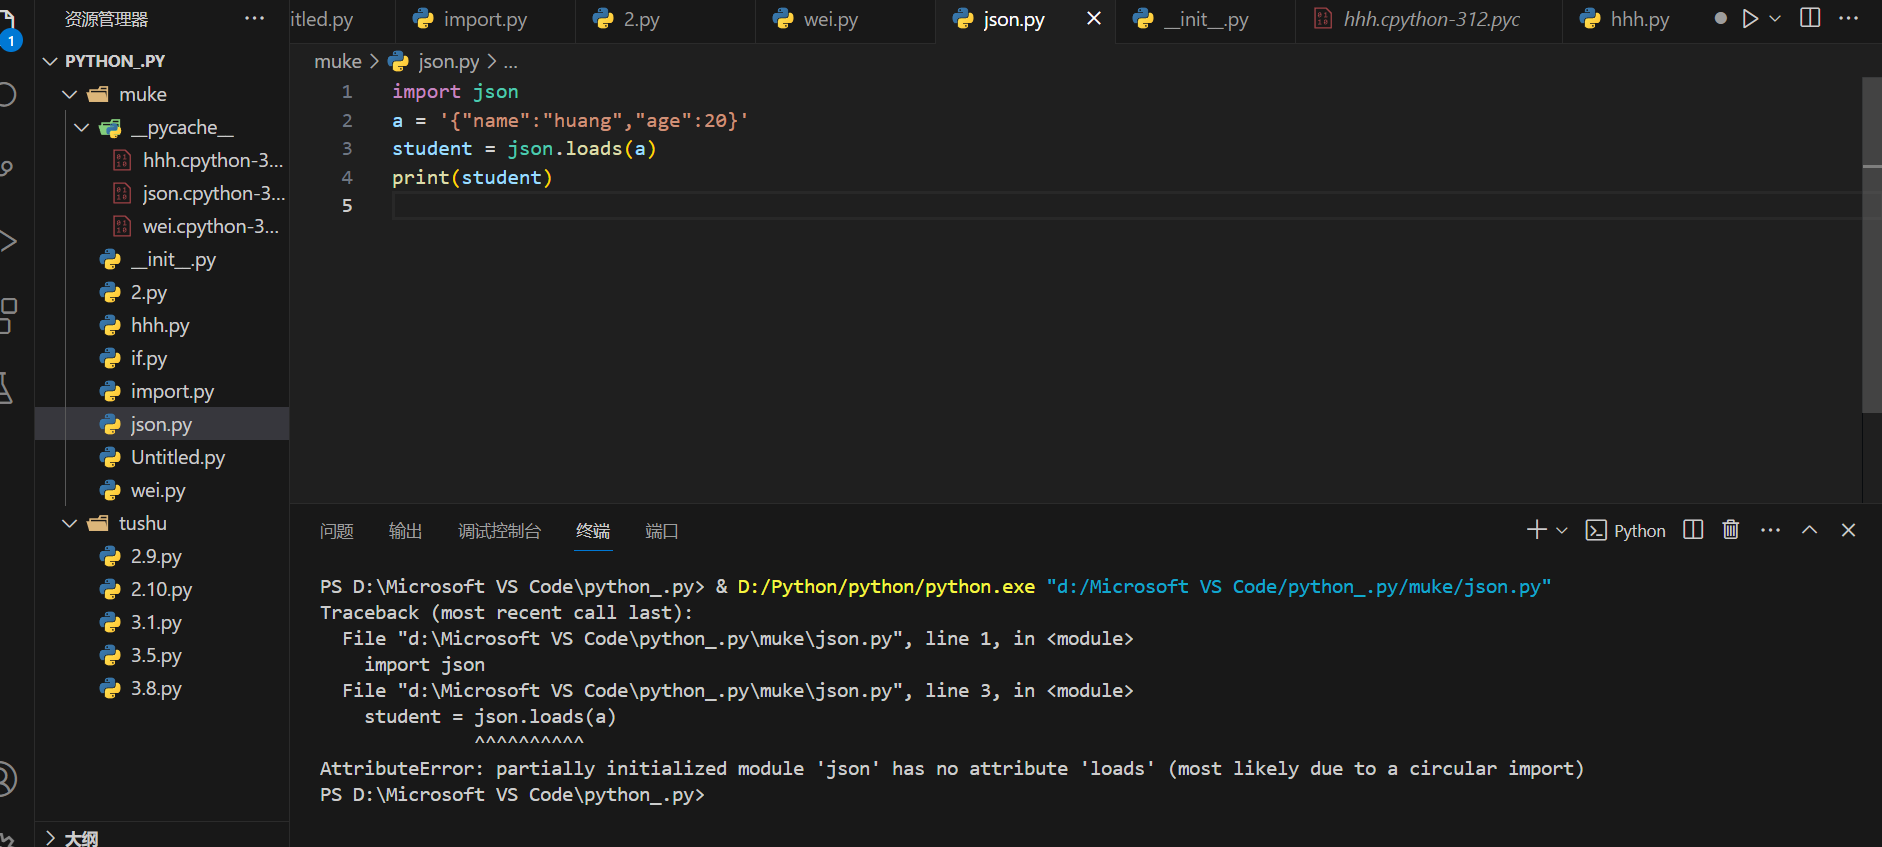Open __init__.py in the explorer tree

click(x=162, y=259)
